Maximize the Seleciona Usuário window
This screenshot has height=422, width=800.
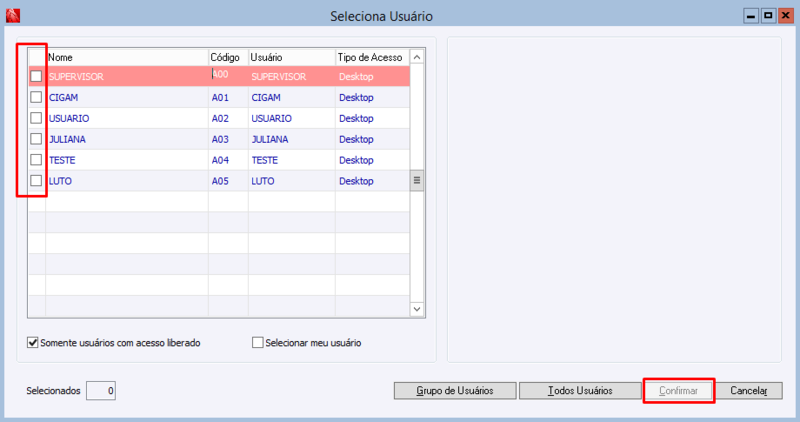coord(768,16)
